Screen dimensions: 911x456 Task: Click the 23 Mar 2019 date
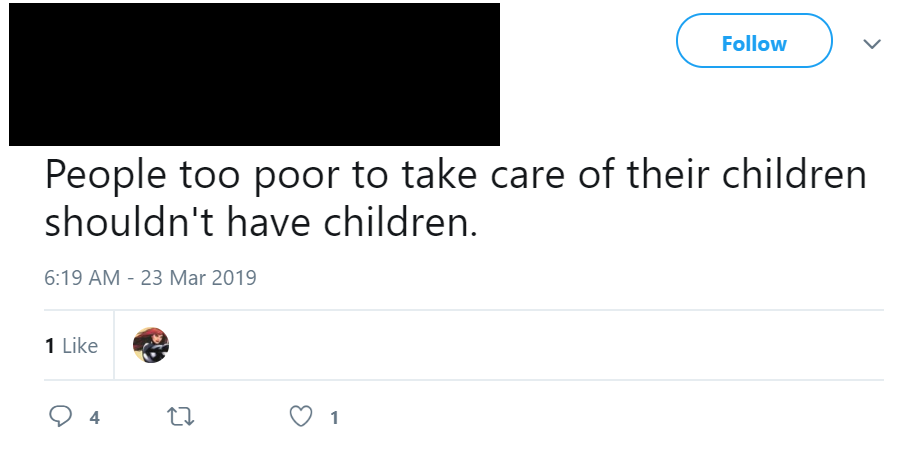pos(199,277)
